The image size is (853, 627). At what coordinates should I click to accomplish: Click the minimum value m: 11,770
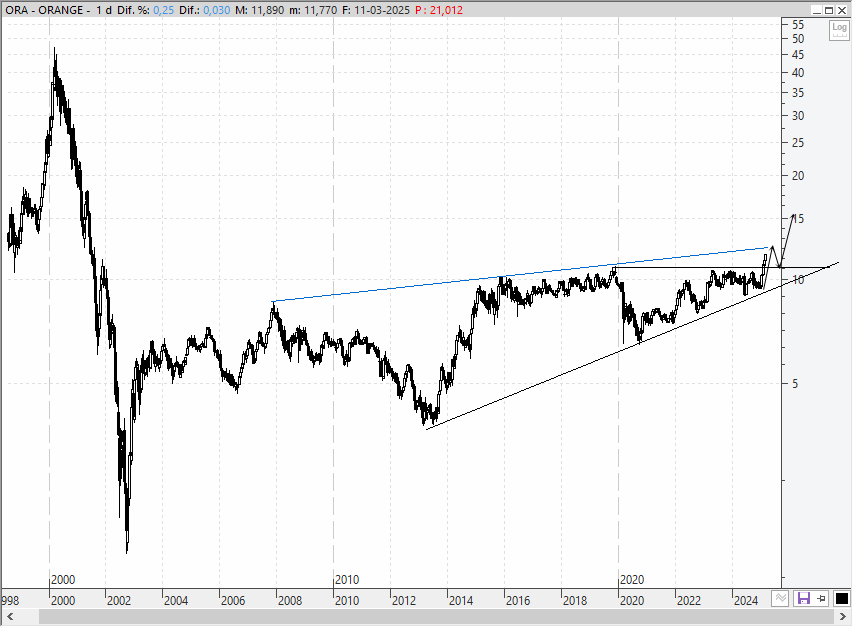pos(312,10)
